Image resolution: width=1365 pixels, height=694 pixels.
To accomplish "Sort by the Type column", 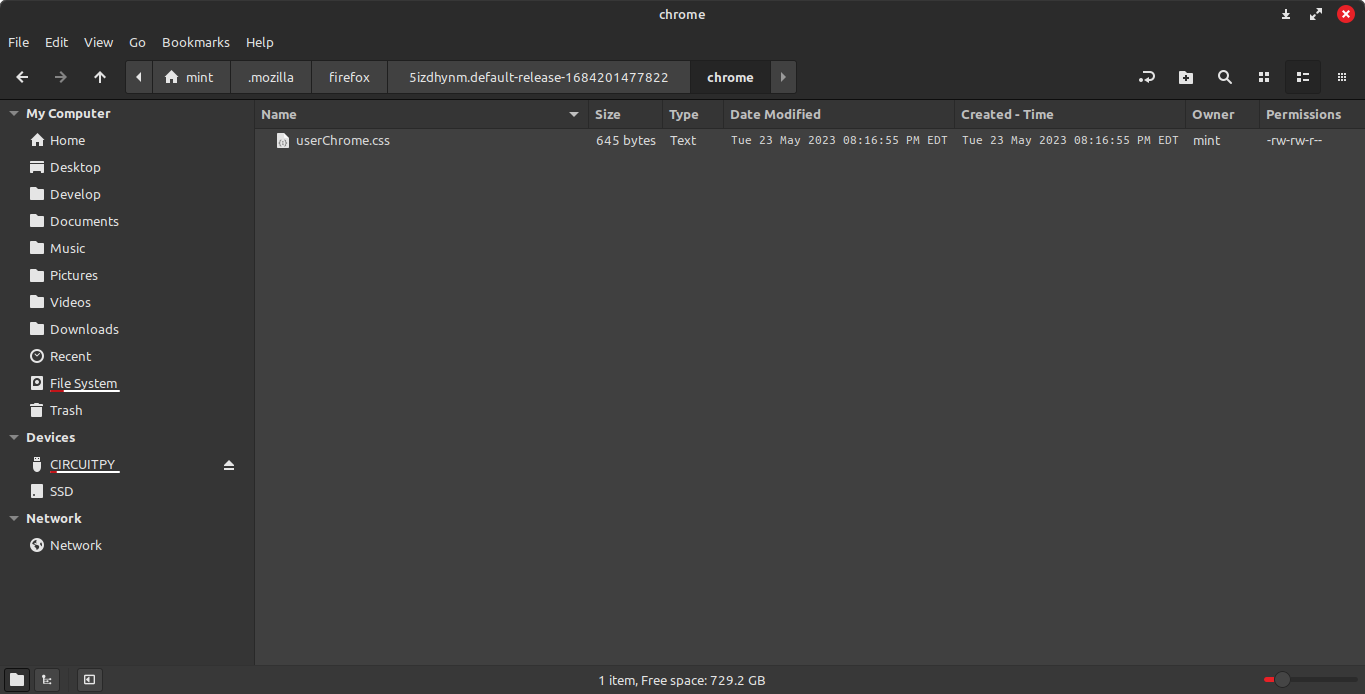I will (693, 115).
